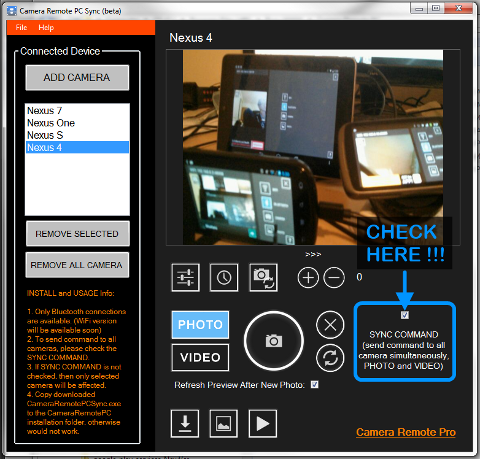Click the app icon in the title bar
480x459 pixels.
tap(12, 11)
